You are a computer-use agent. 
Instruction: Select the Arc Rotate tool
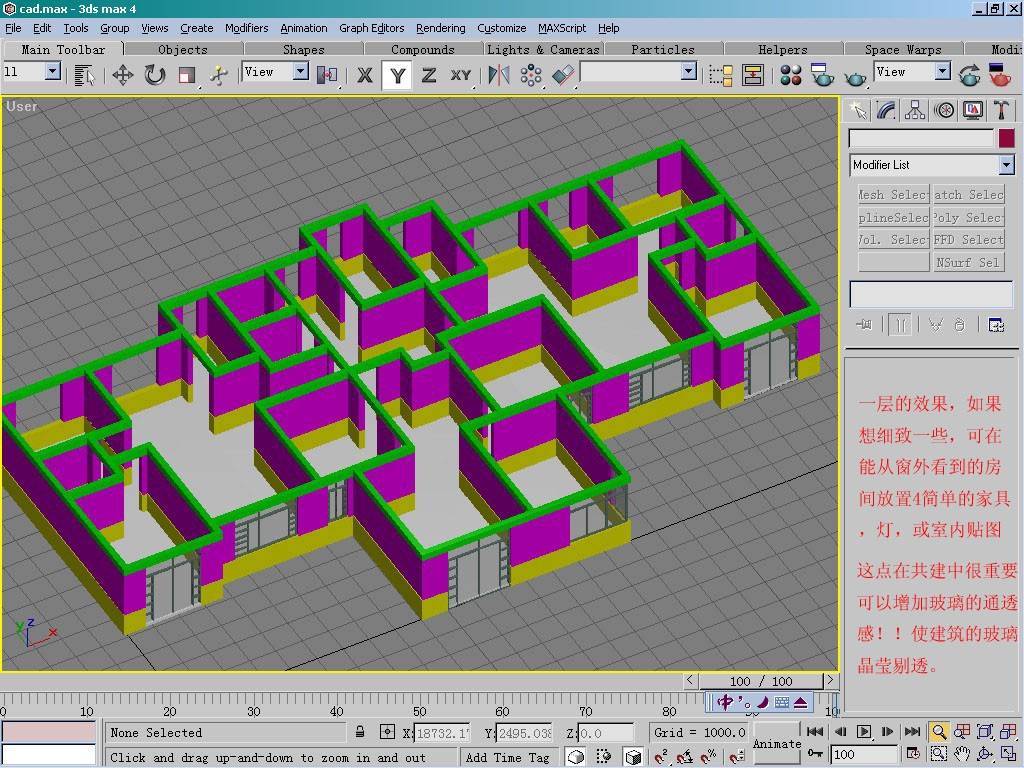[985, 754]
